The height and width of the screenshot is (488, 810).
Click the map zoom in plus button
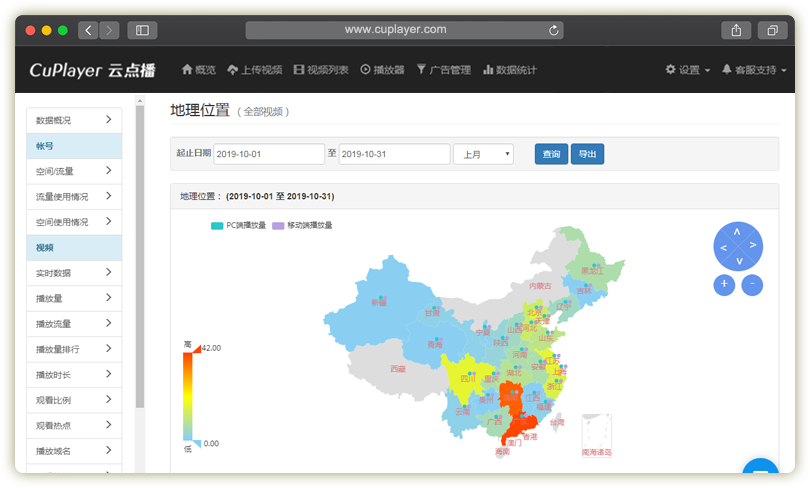tap(724, 285)
